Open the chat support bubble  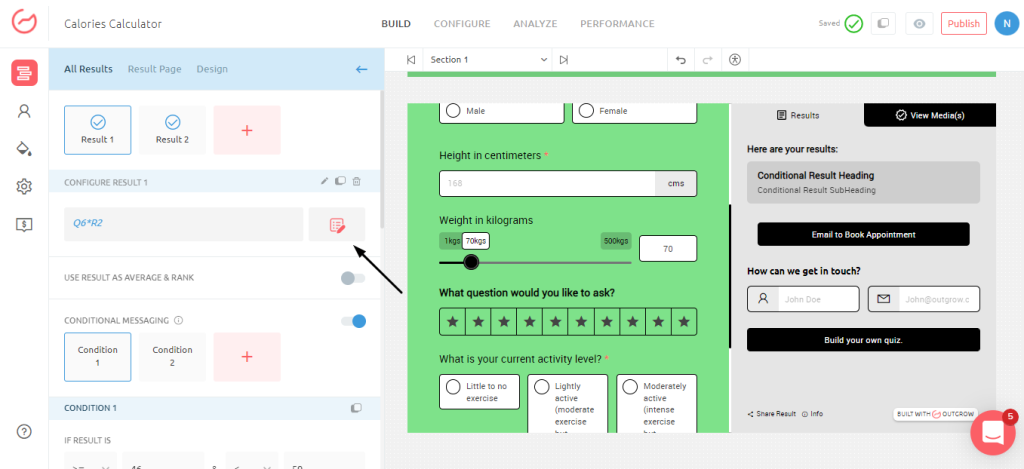point(993,432)
